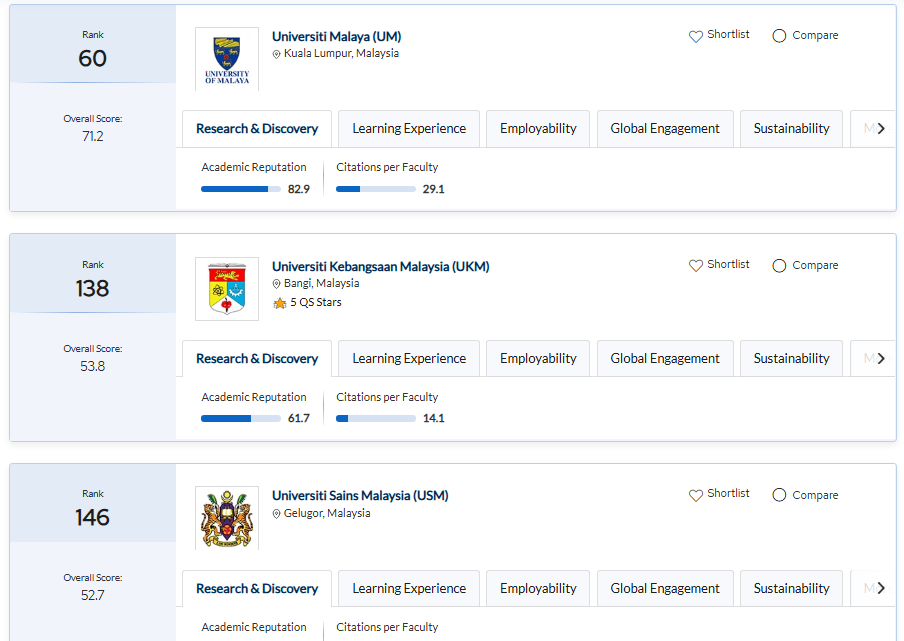Open Employability tab for USM

tap(538, 589)
